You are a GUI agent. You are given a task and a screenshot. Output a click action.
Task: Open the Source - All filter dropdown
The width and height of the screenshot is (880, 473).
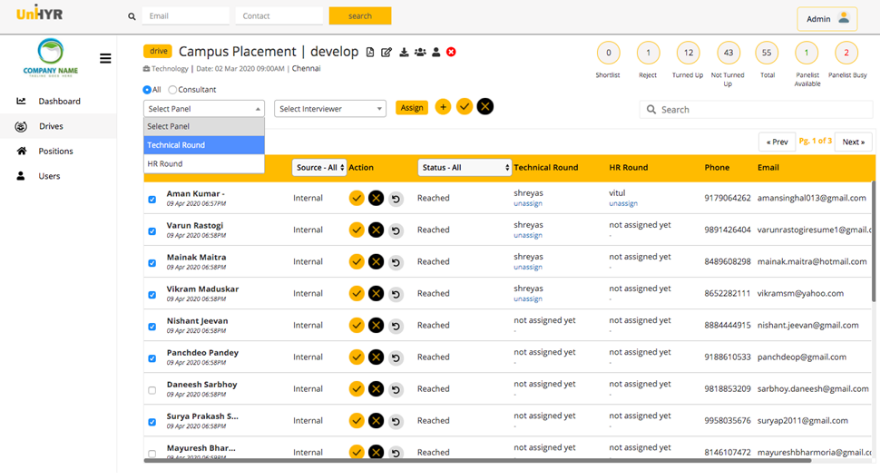pyautogui.click(x=319, y=167)
